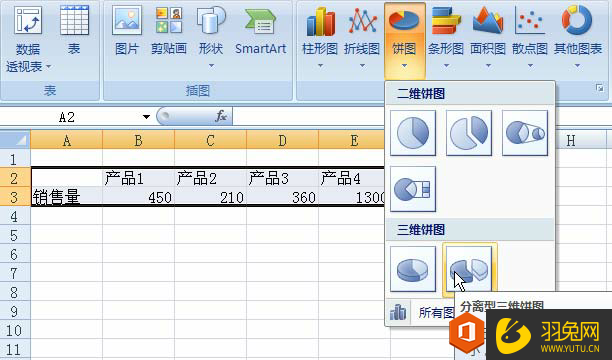This screenshot has height=360, width=612.
Task: Expand the 柱形图 dropdown arrow
Action: pyautogui.click(x=320, y=66)
